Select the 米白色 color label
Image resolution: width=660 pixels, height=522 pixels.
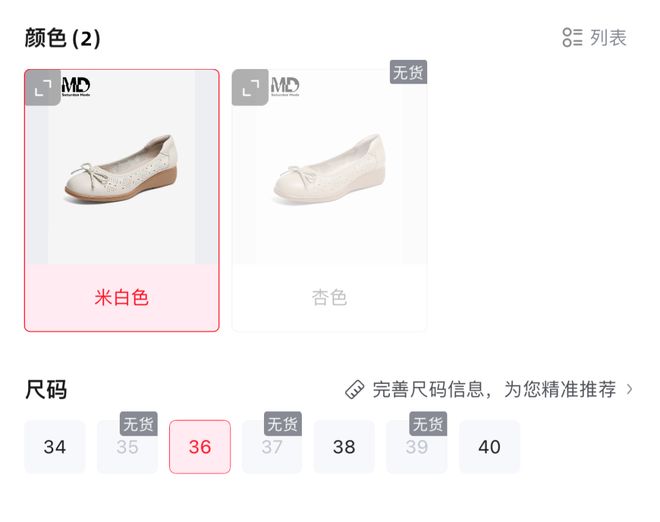(x=122, y=298)
